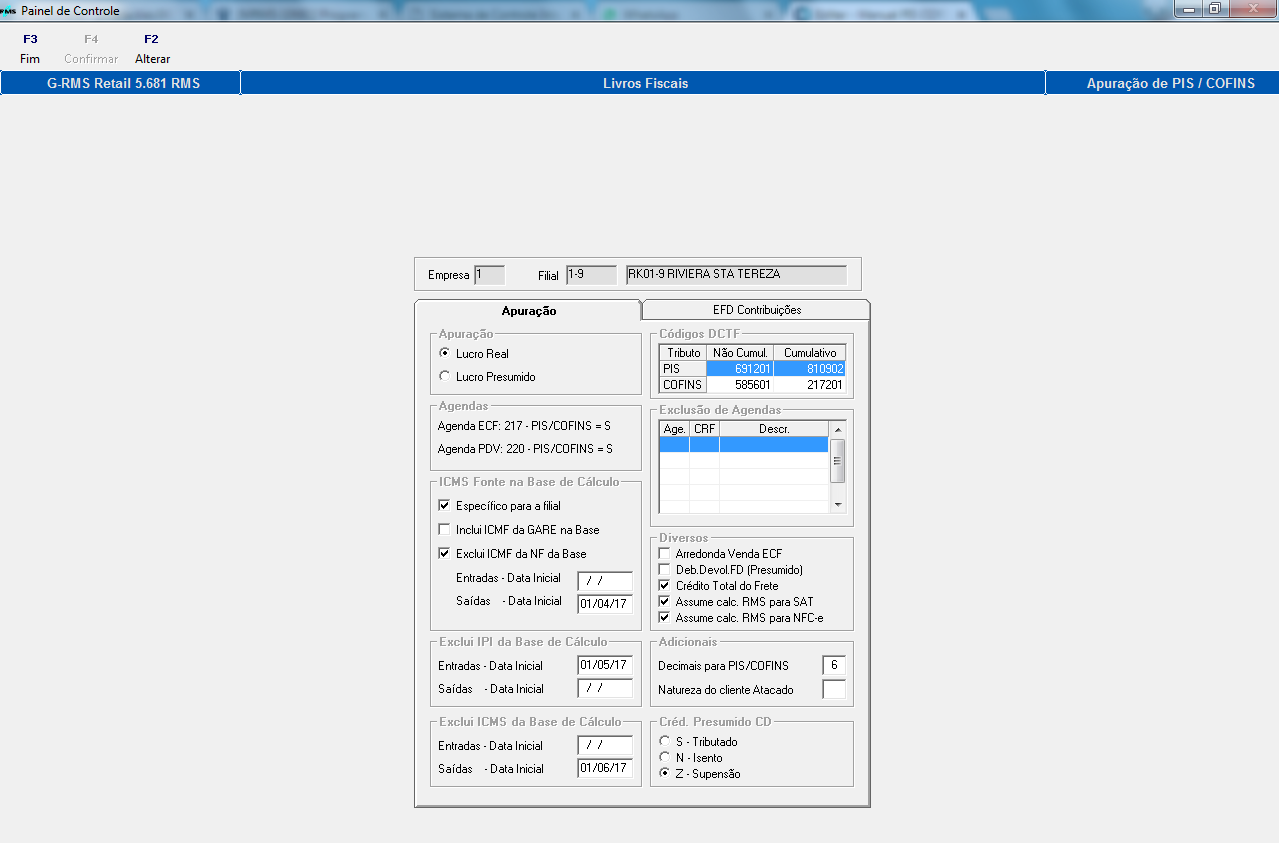Select PIS Não Cumul. cell 691201
Viewport: 1279px width, 843px height.
tap(740, 369)
